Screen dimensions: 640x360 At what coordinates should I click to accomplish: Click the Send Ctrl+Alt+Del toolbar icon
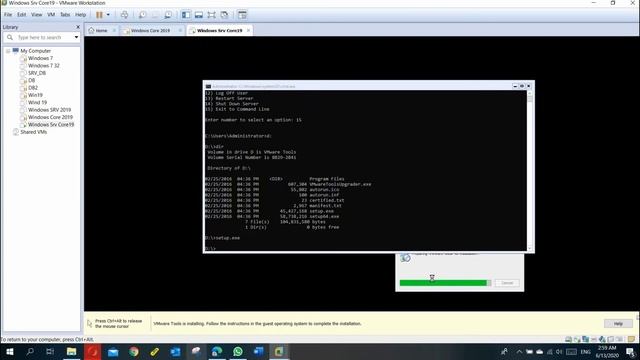click(124, 15)
